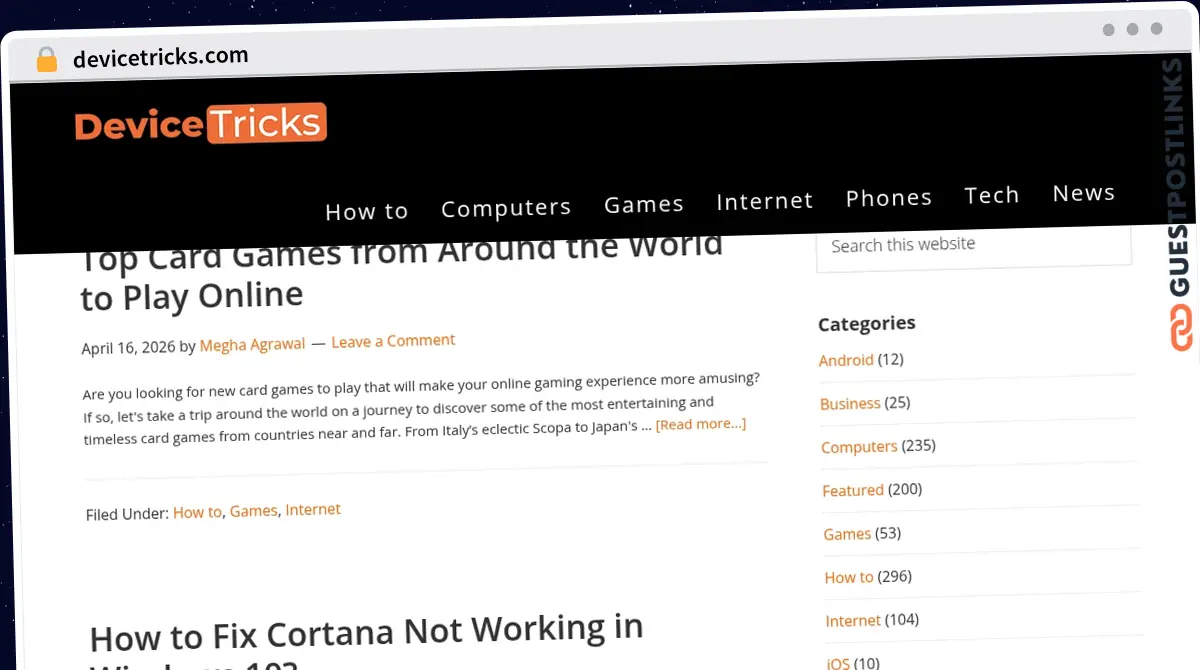Open the Featured category
Image resolution: width=1200 pixels, height=670 pixels.
coord(853,491)
